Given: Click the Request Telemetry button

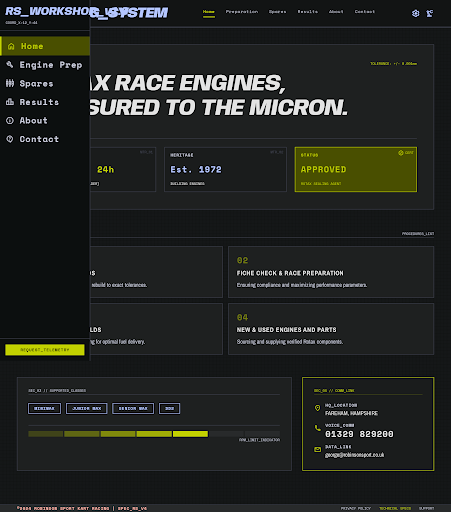Looking at the screenshot, I should (45, 350).
